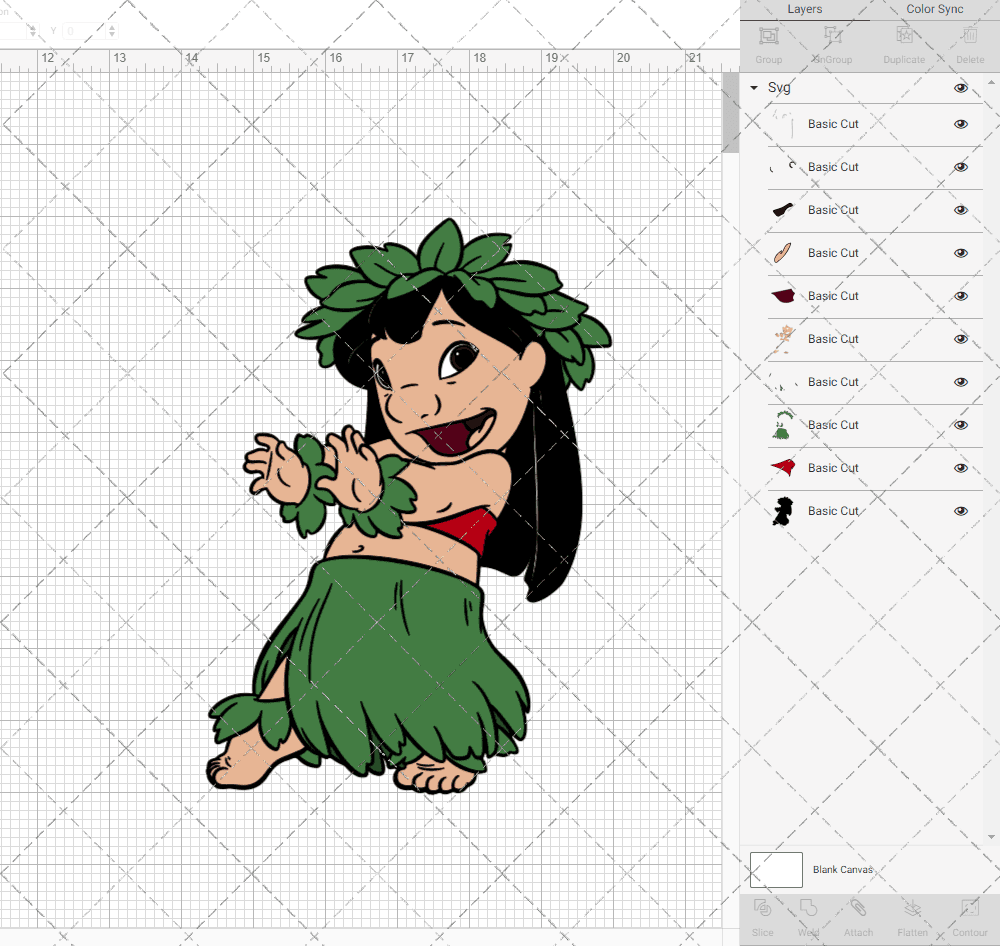Select the Weld tool

pos(808,908)
